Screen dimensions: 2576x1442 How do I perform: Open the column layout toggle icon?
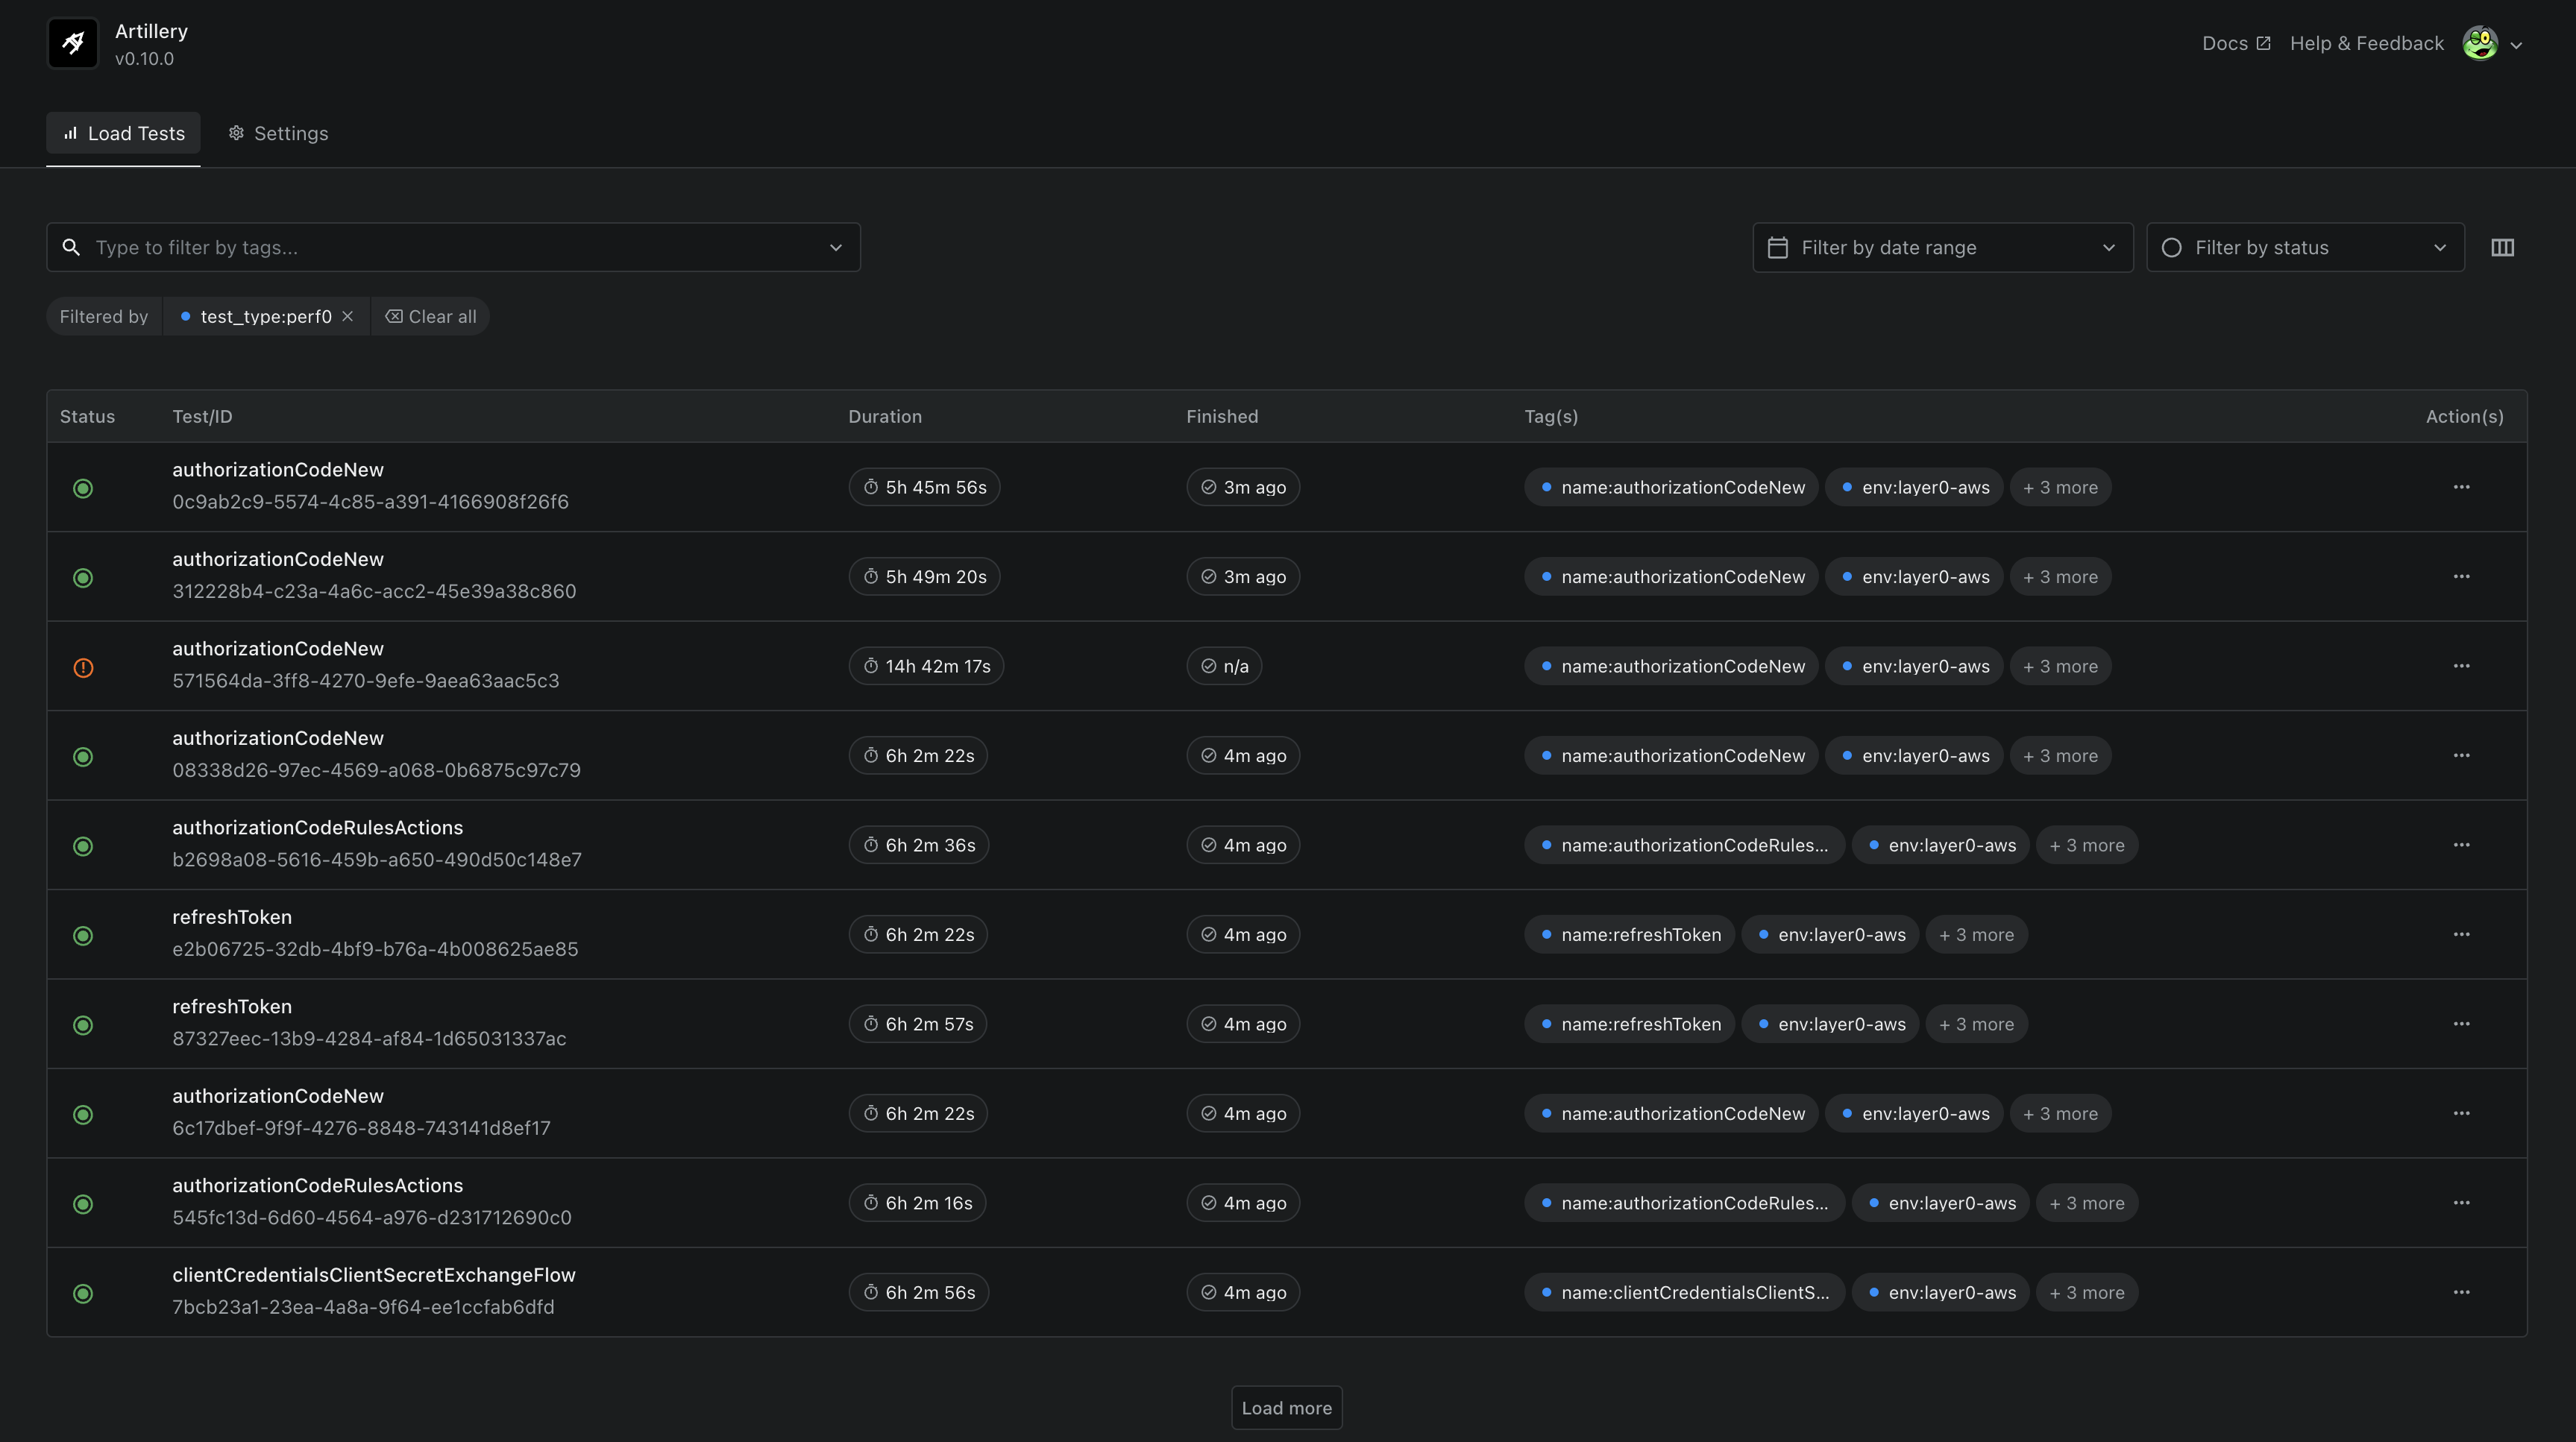point(2502,247)
